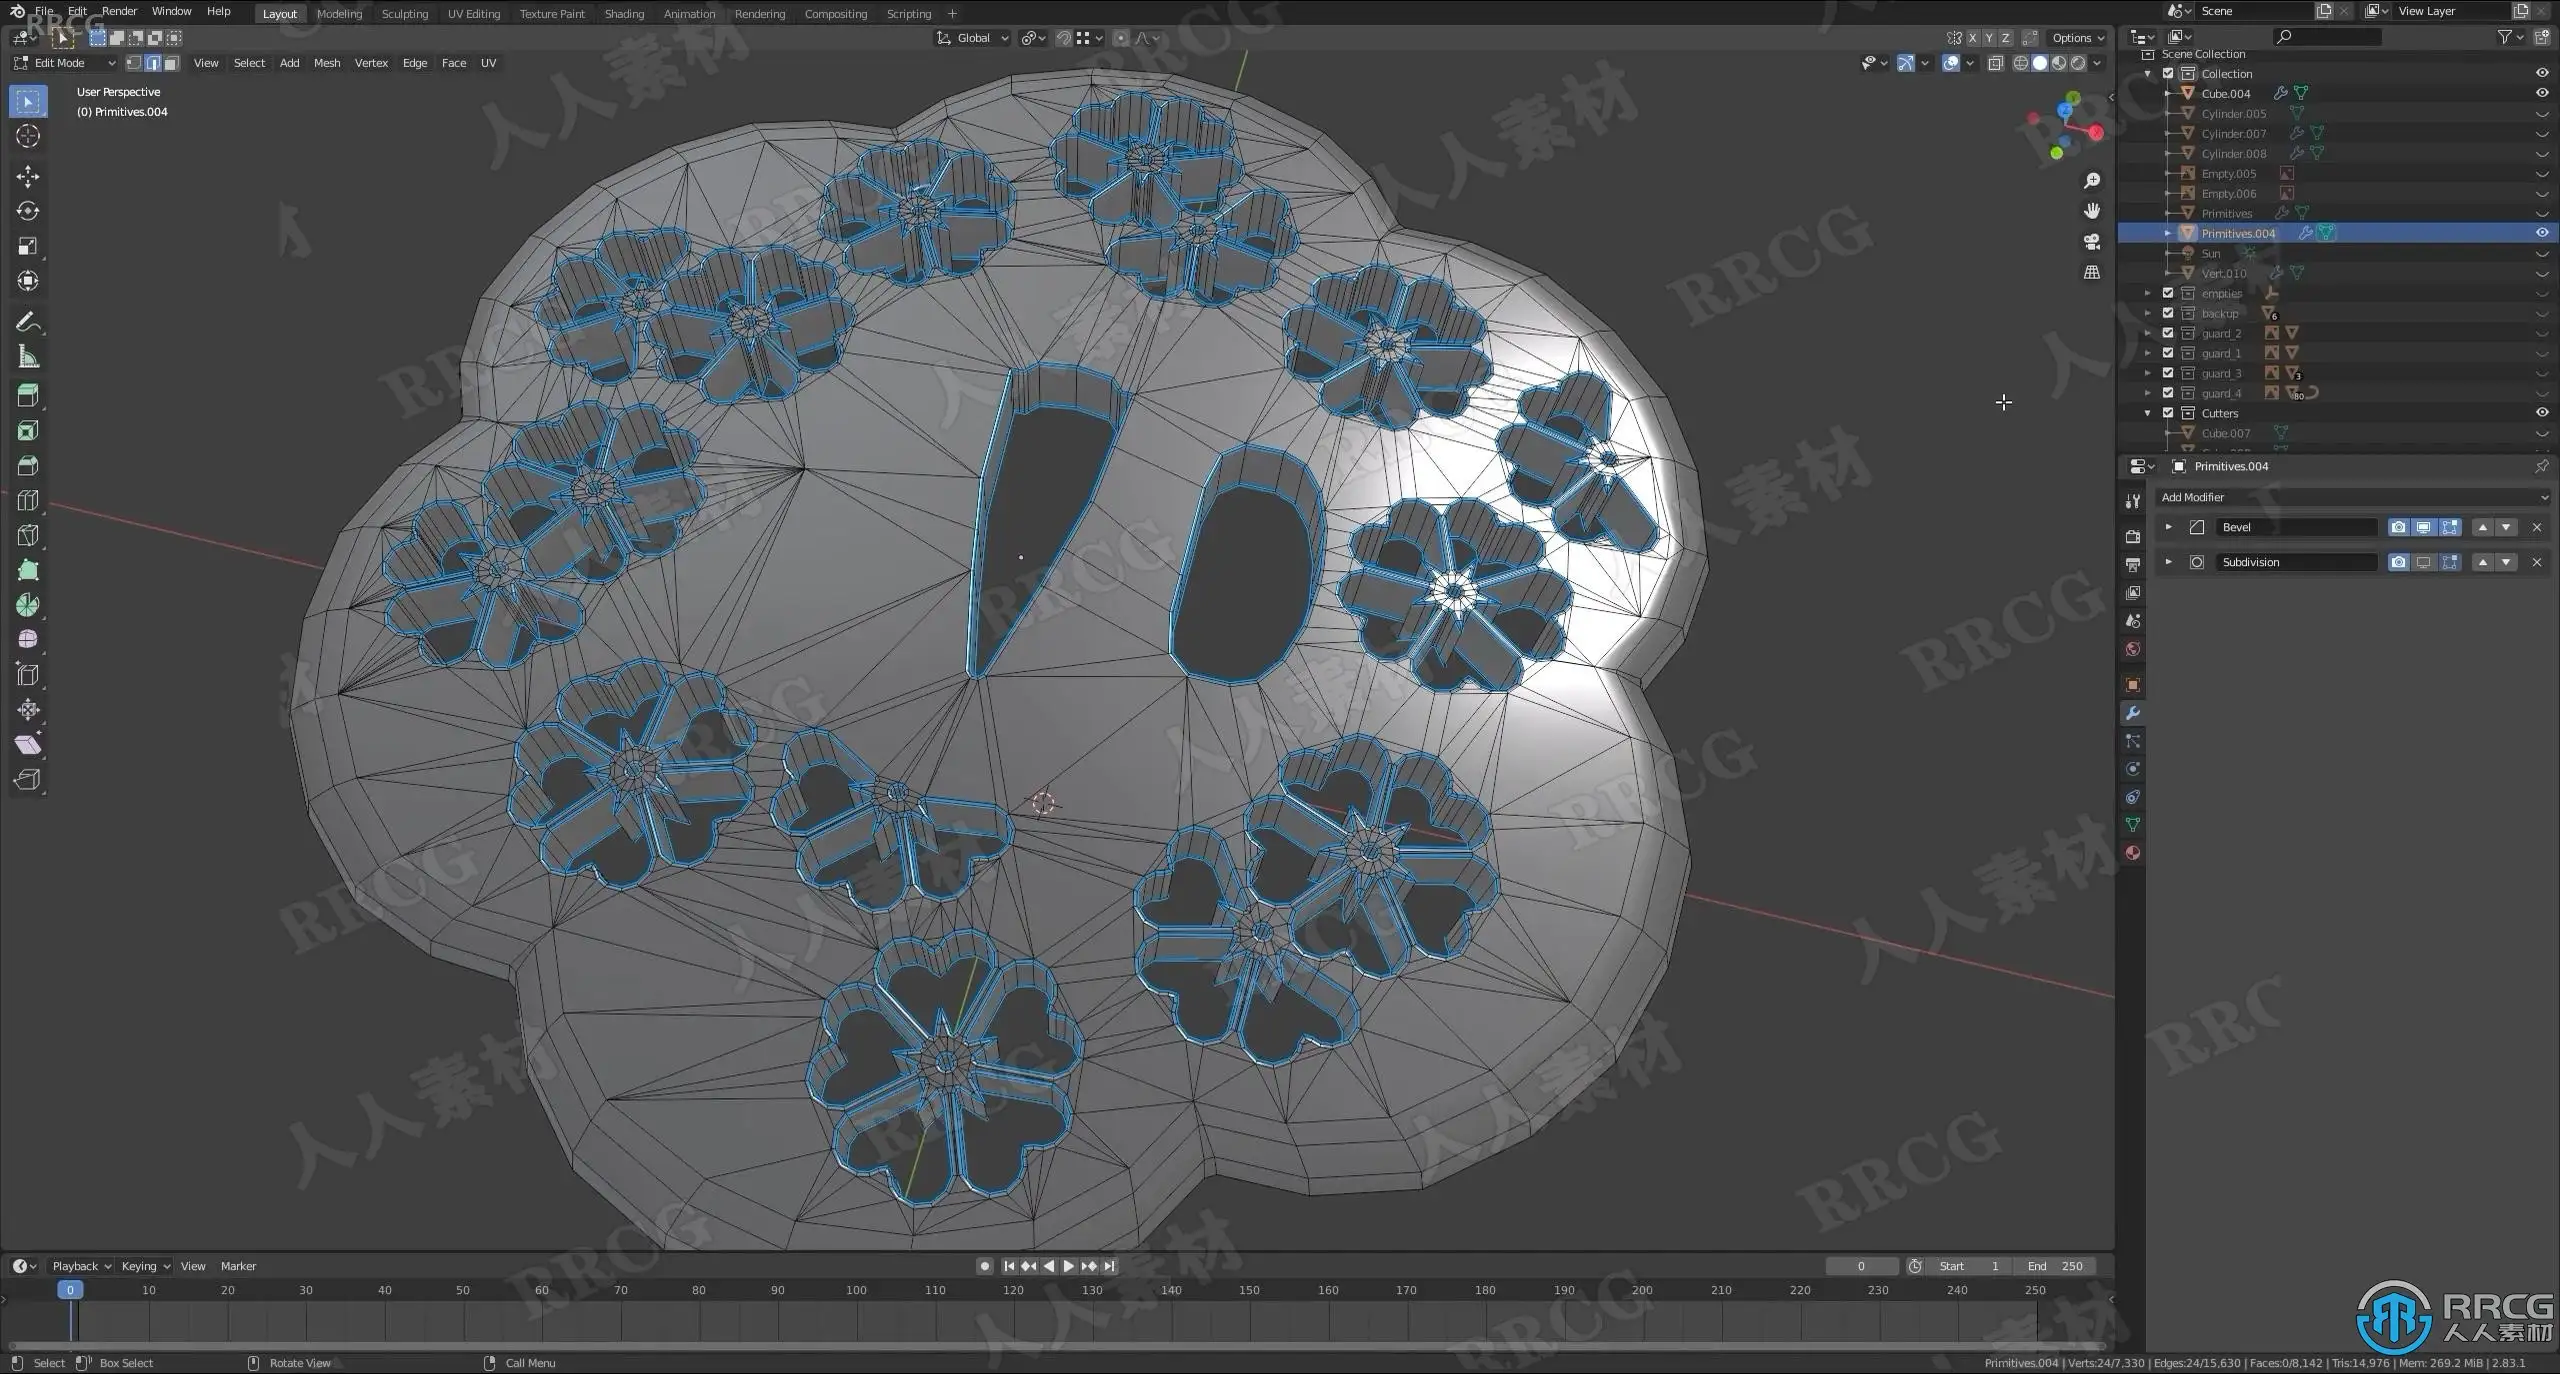This screenshot has height=1374, width=2560.
Task: Switch to the UV Editing workspace tab
Action: [473, 14]
